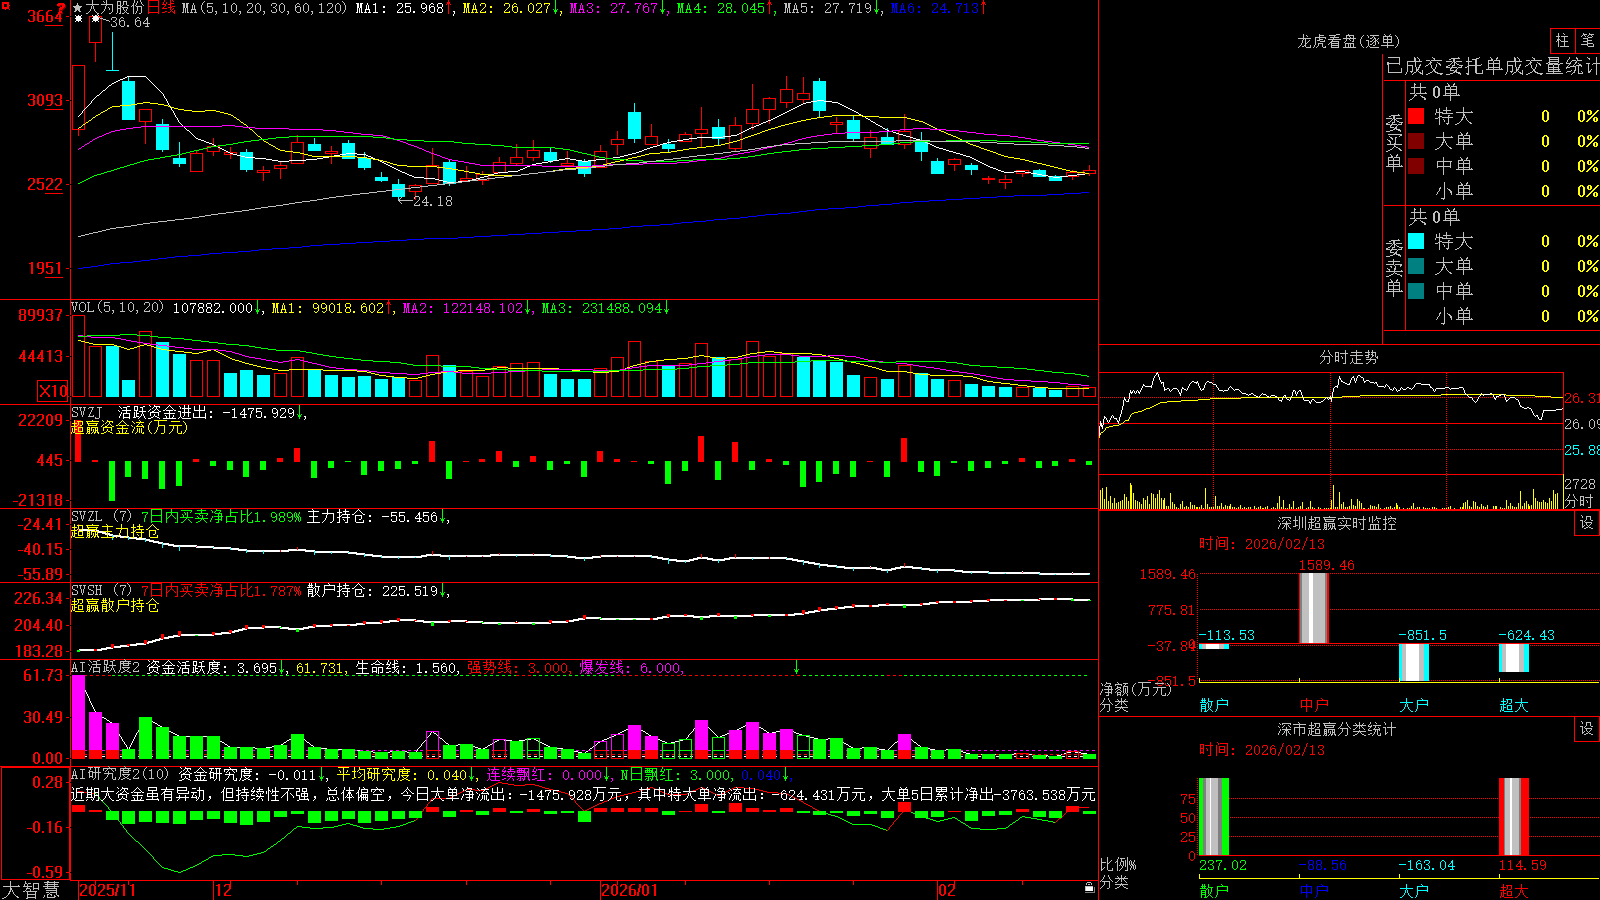The height and width of the screenshot is (900, 1600).
Task: Click the small red square icon at top-left
Action: pos(6,6)
